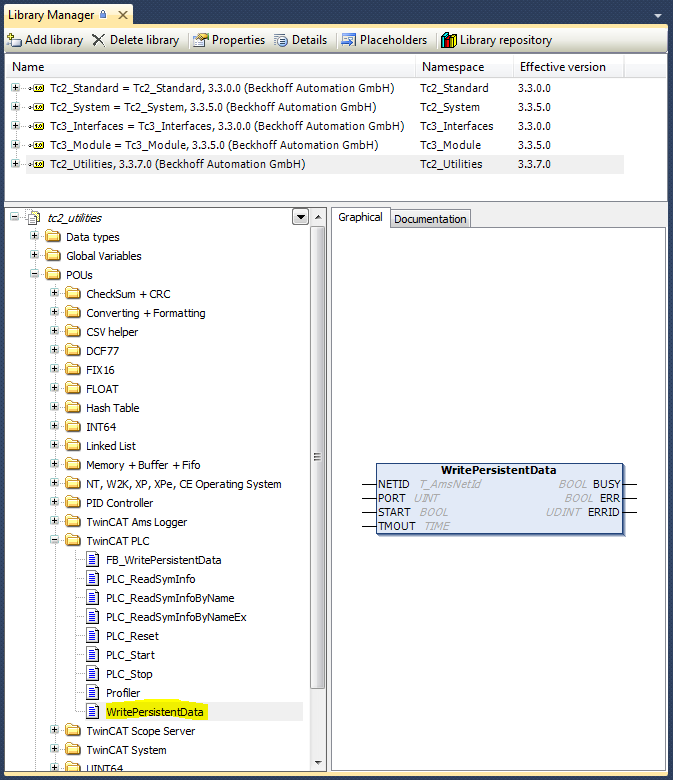This screenshot has width=673, height=780.
Task: Click the DCF77 folder icon
Action: [x=73, y=350]
